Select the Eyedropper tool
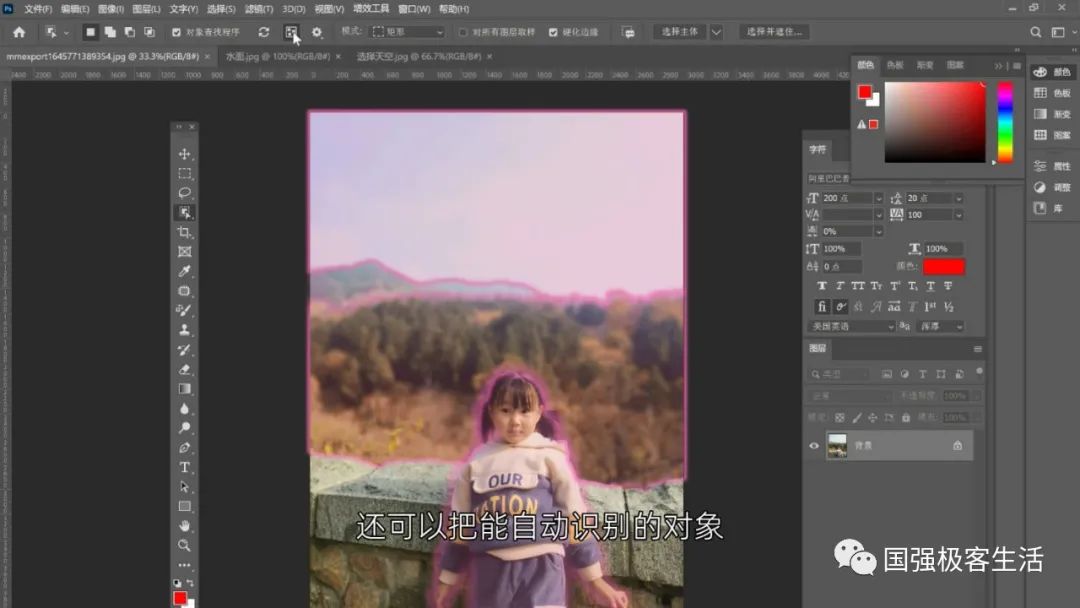This screenshot has width=1080, height=608. point(185,271)
